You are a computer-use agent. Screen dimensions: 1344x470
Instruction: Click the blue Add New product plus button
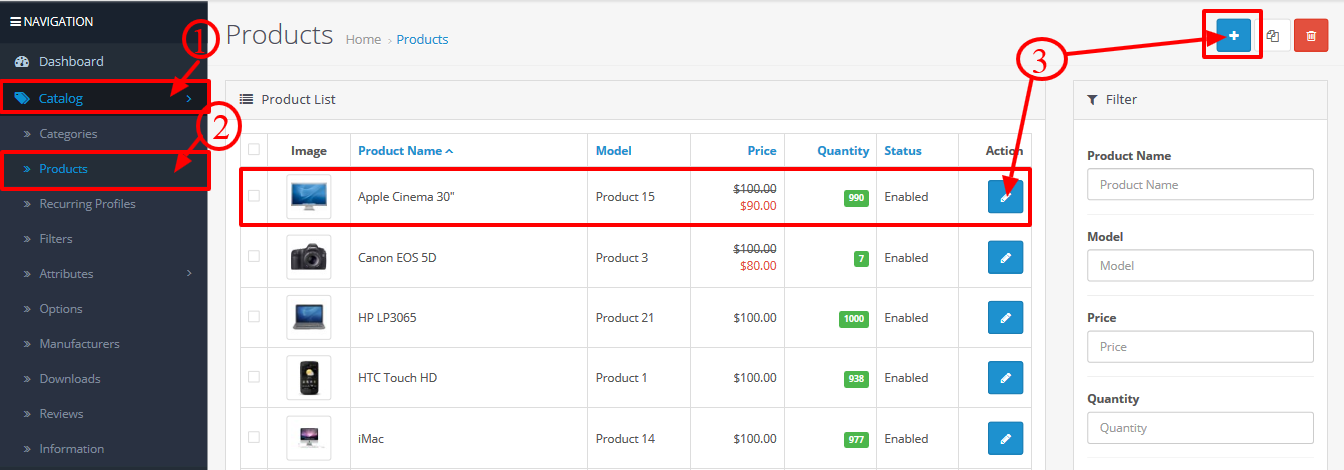(1234, 36)
